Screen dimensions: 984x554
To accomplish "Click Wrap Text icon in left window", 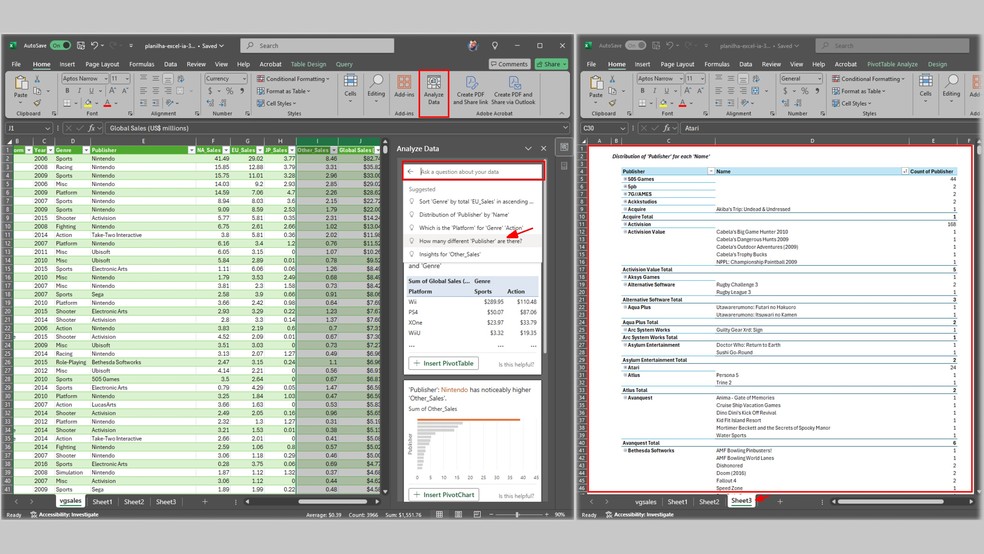I will (181, 79).
